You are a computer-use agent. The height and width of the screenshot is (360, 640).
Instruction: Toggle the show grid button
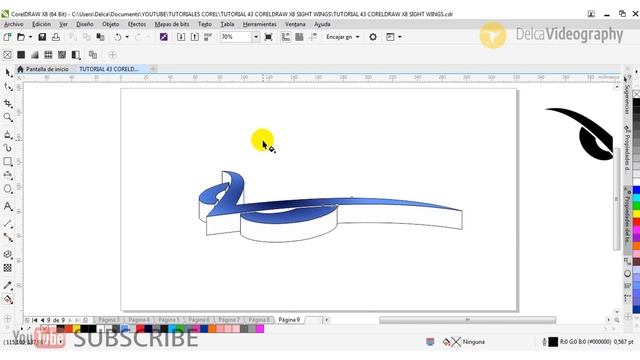pyautogui.click(x=299, y=37)
